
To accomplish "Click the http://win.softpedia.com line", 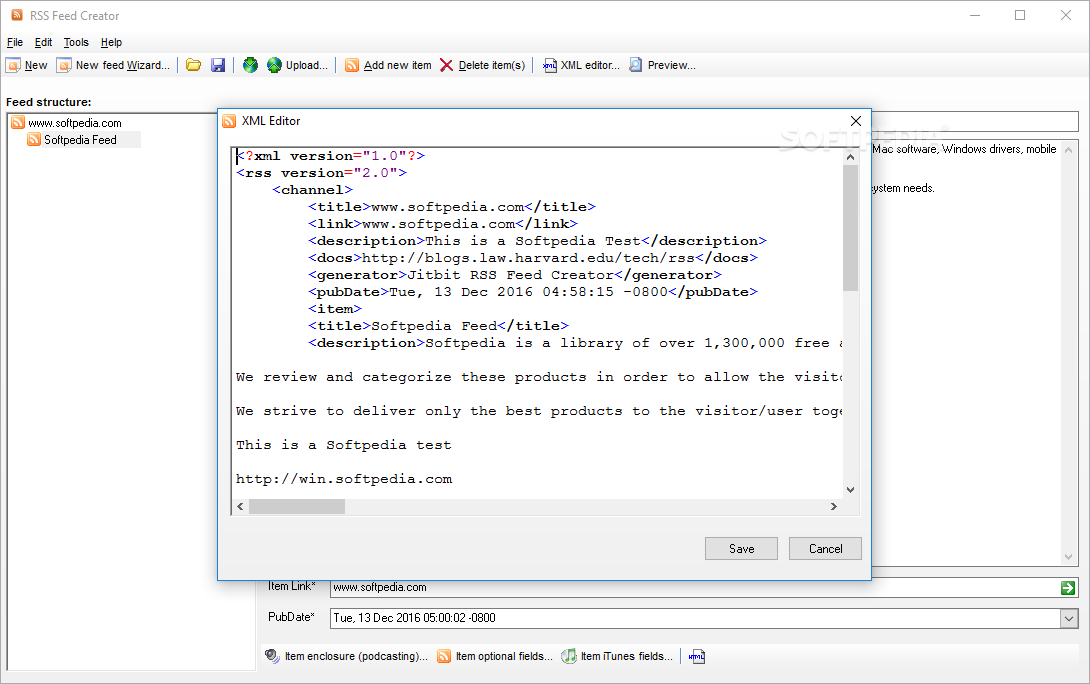I will click(343, 479).
